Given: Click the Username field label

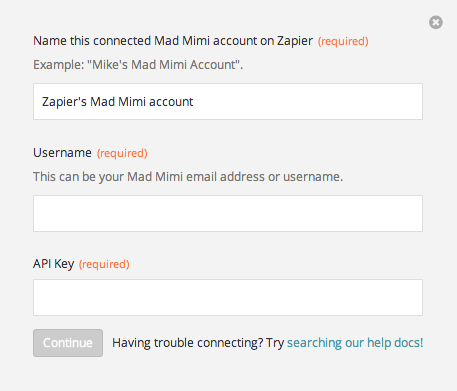Looking at the screenshot, I should (62, 153).
